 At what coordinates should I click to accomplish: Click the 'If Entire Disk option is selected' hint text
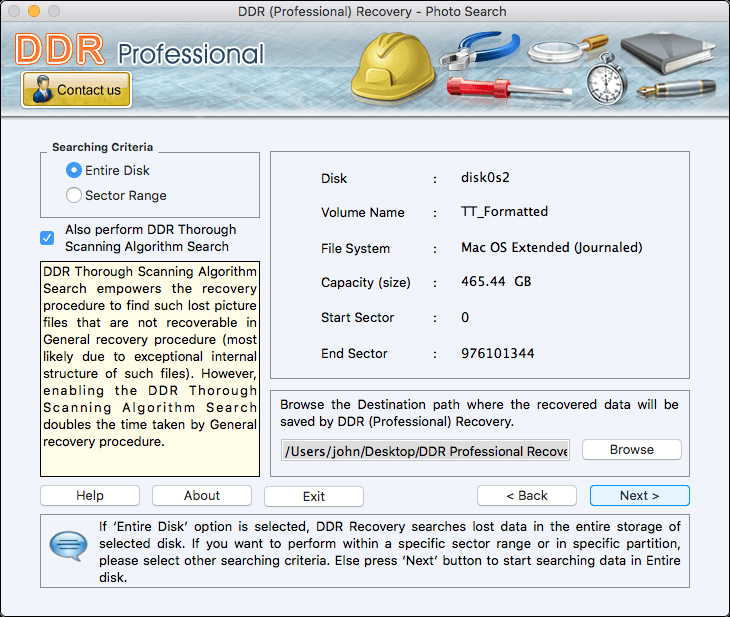click(x=389, y=552)
